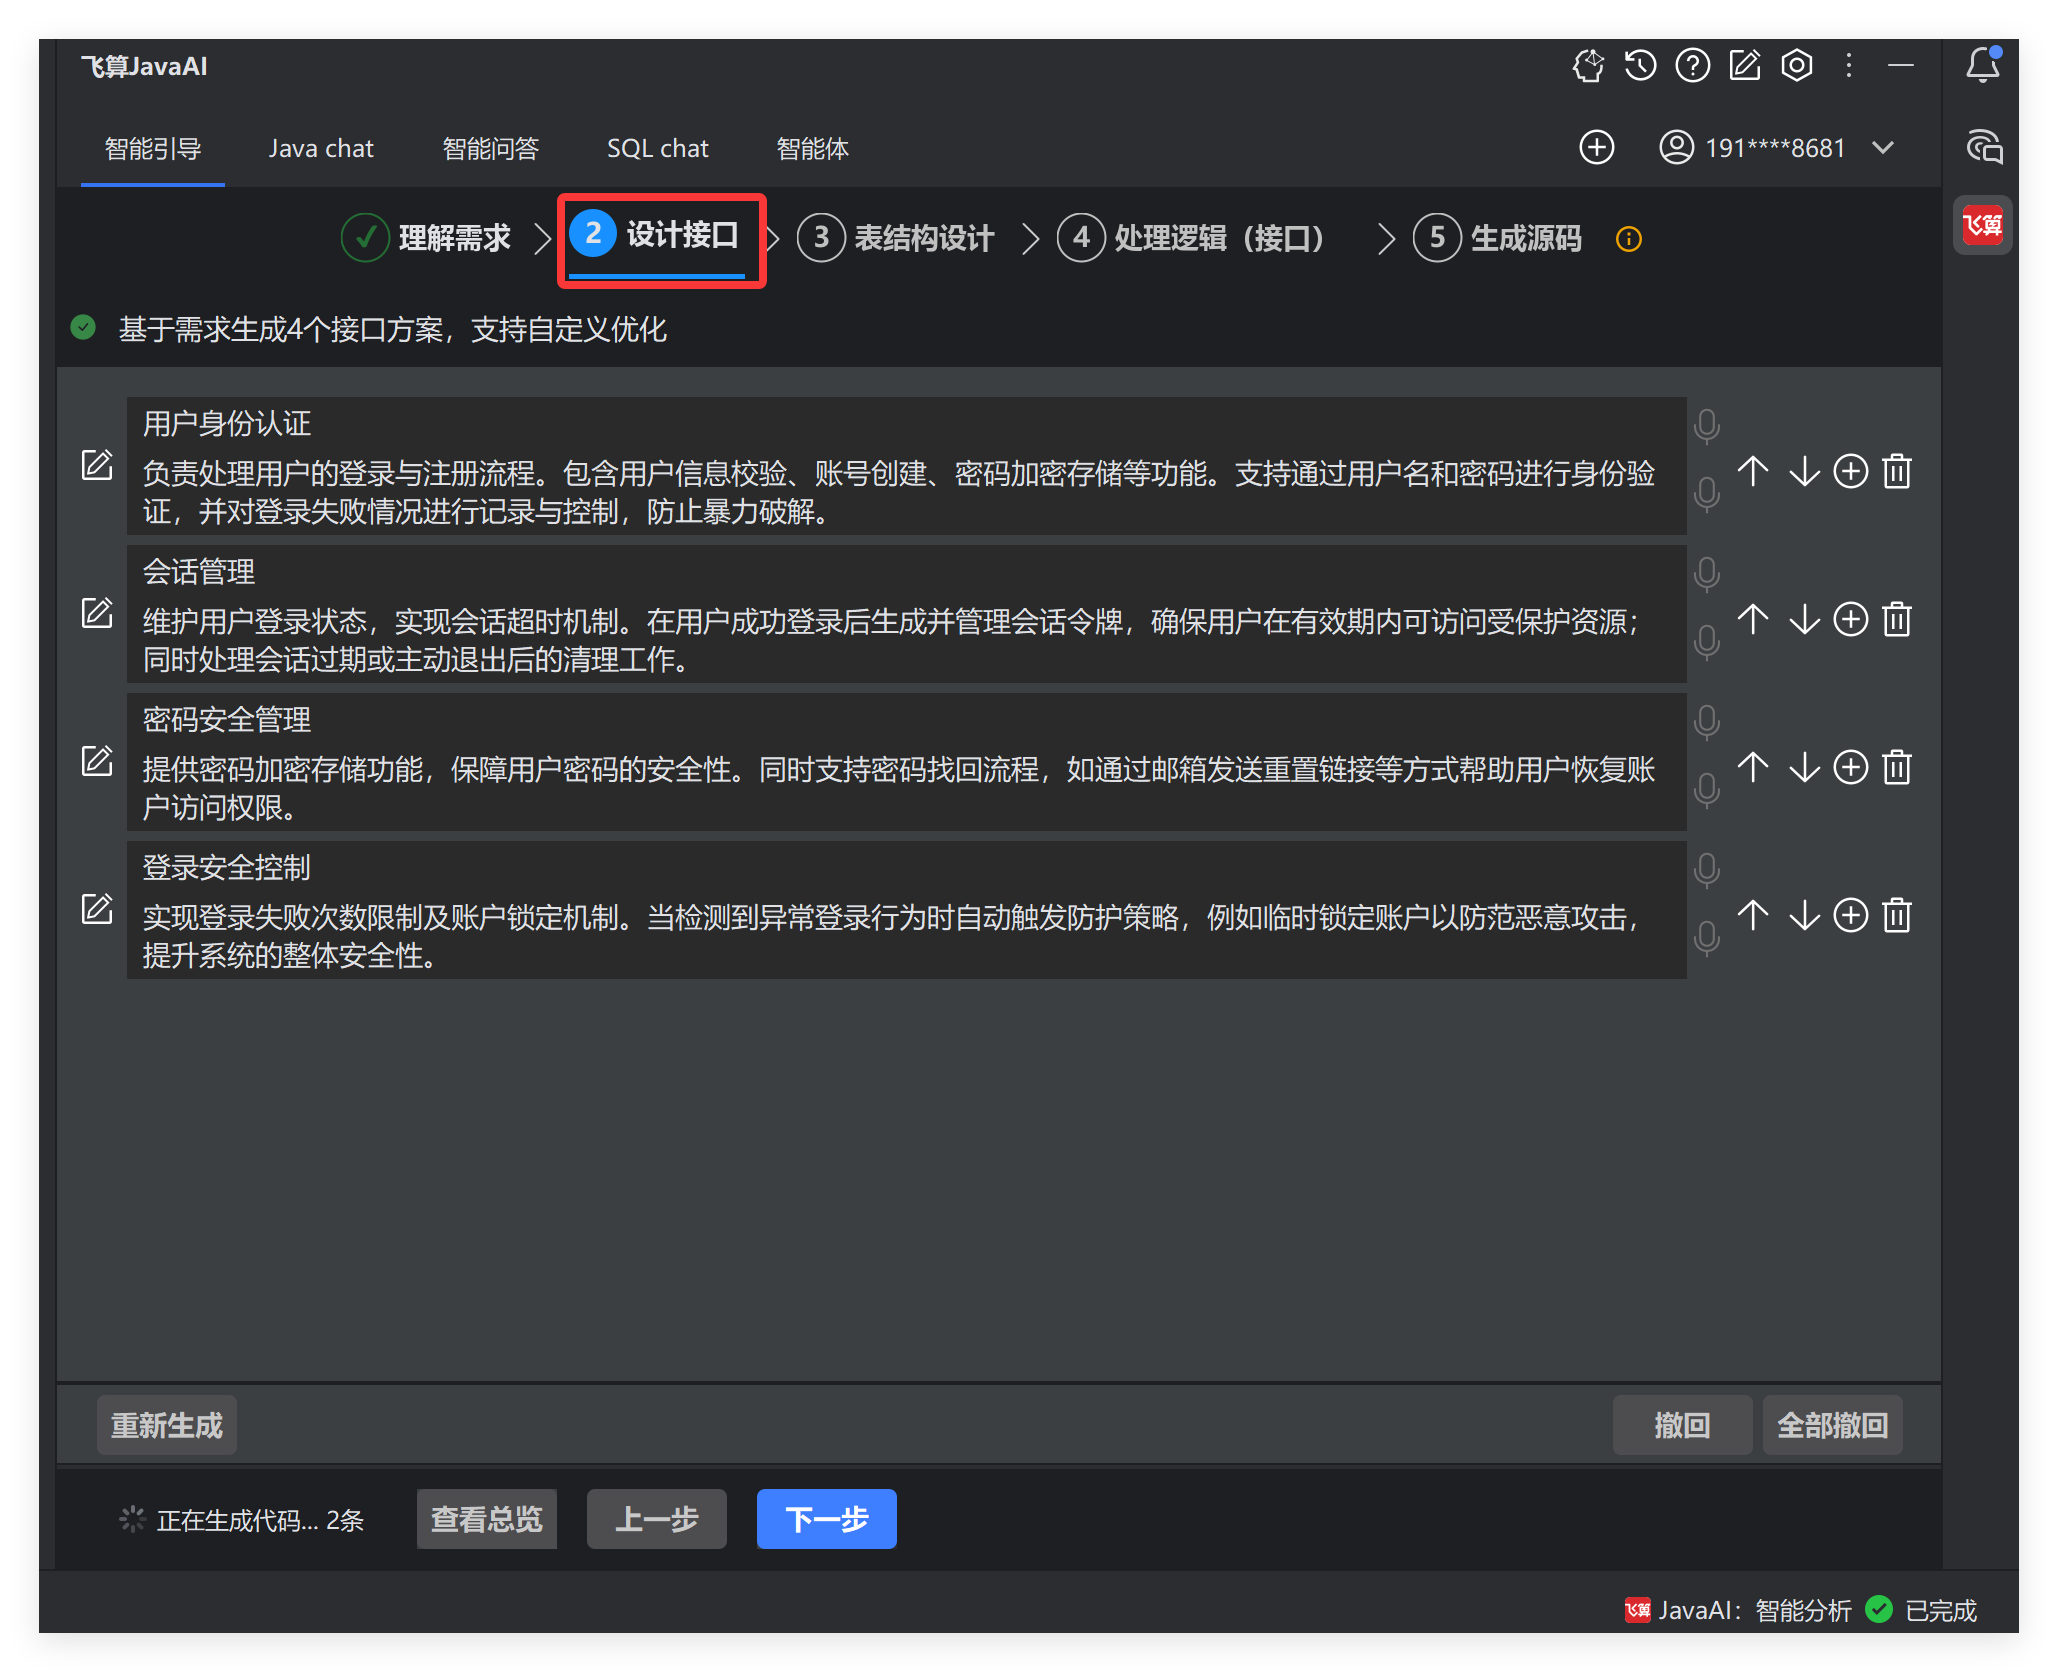
Task: Toggle the description microphone for 会话管理
Action: click(x=1707, y=641)
